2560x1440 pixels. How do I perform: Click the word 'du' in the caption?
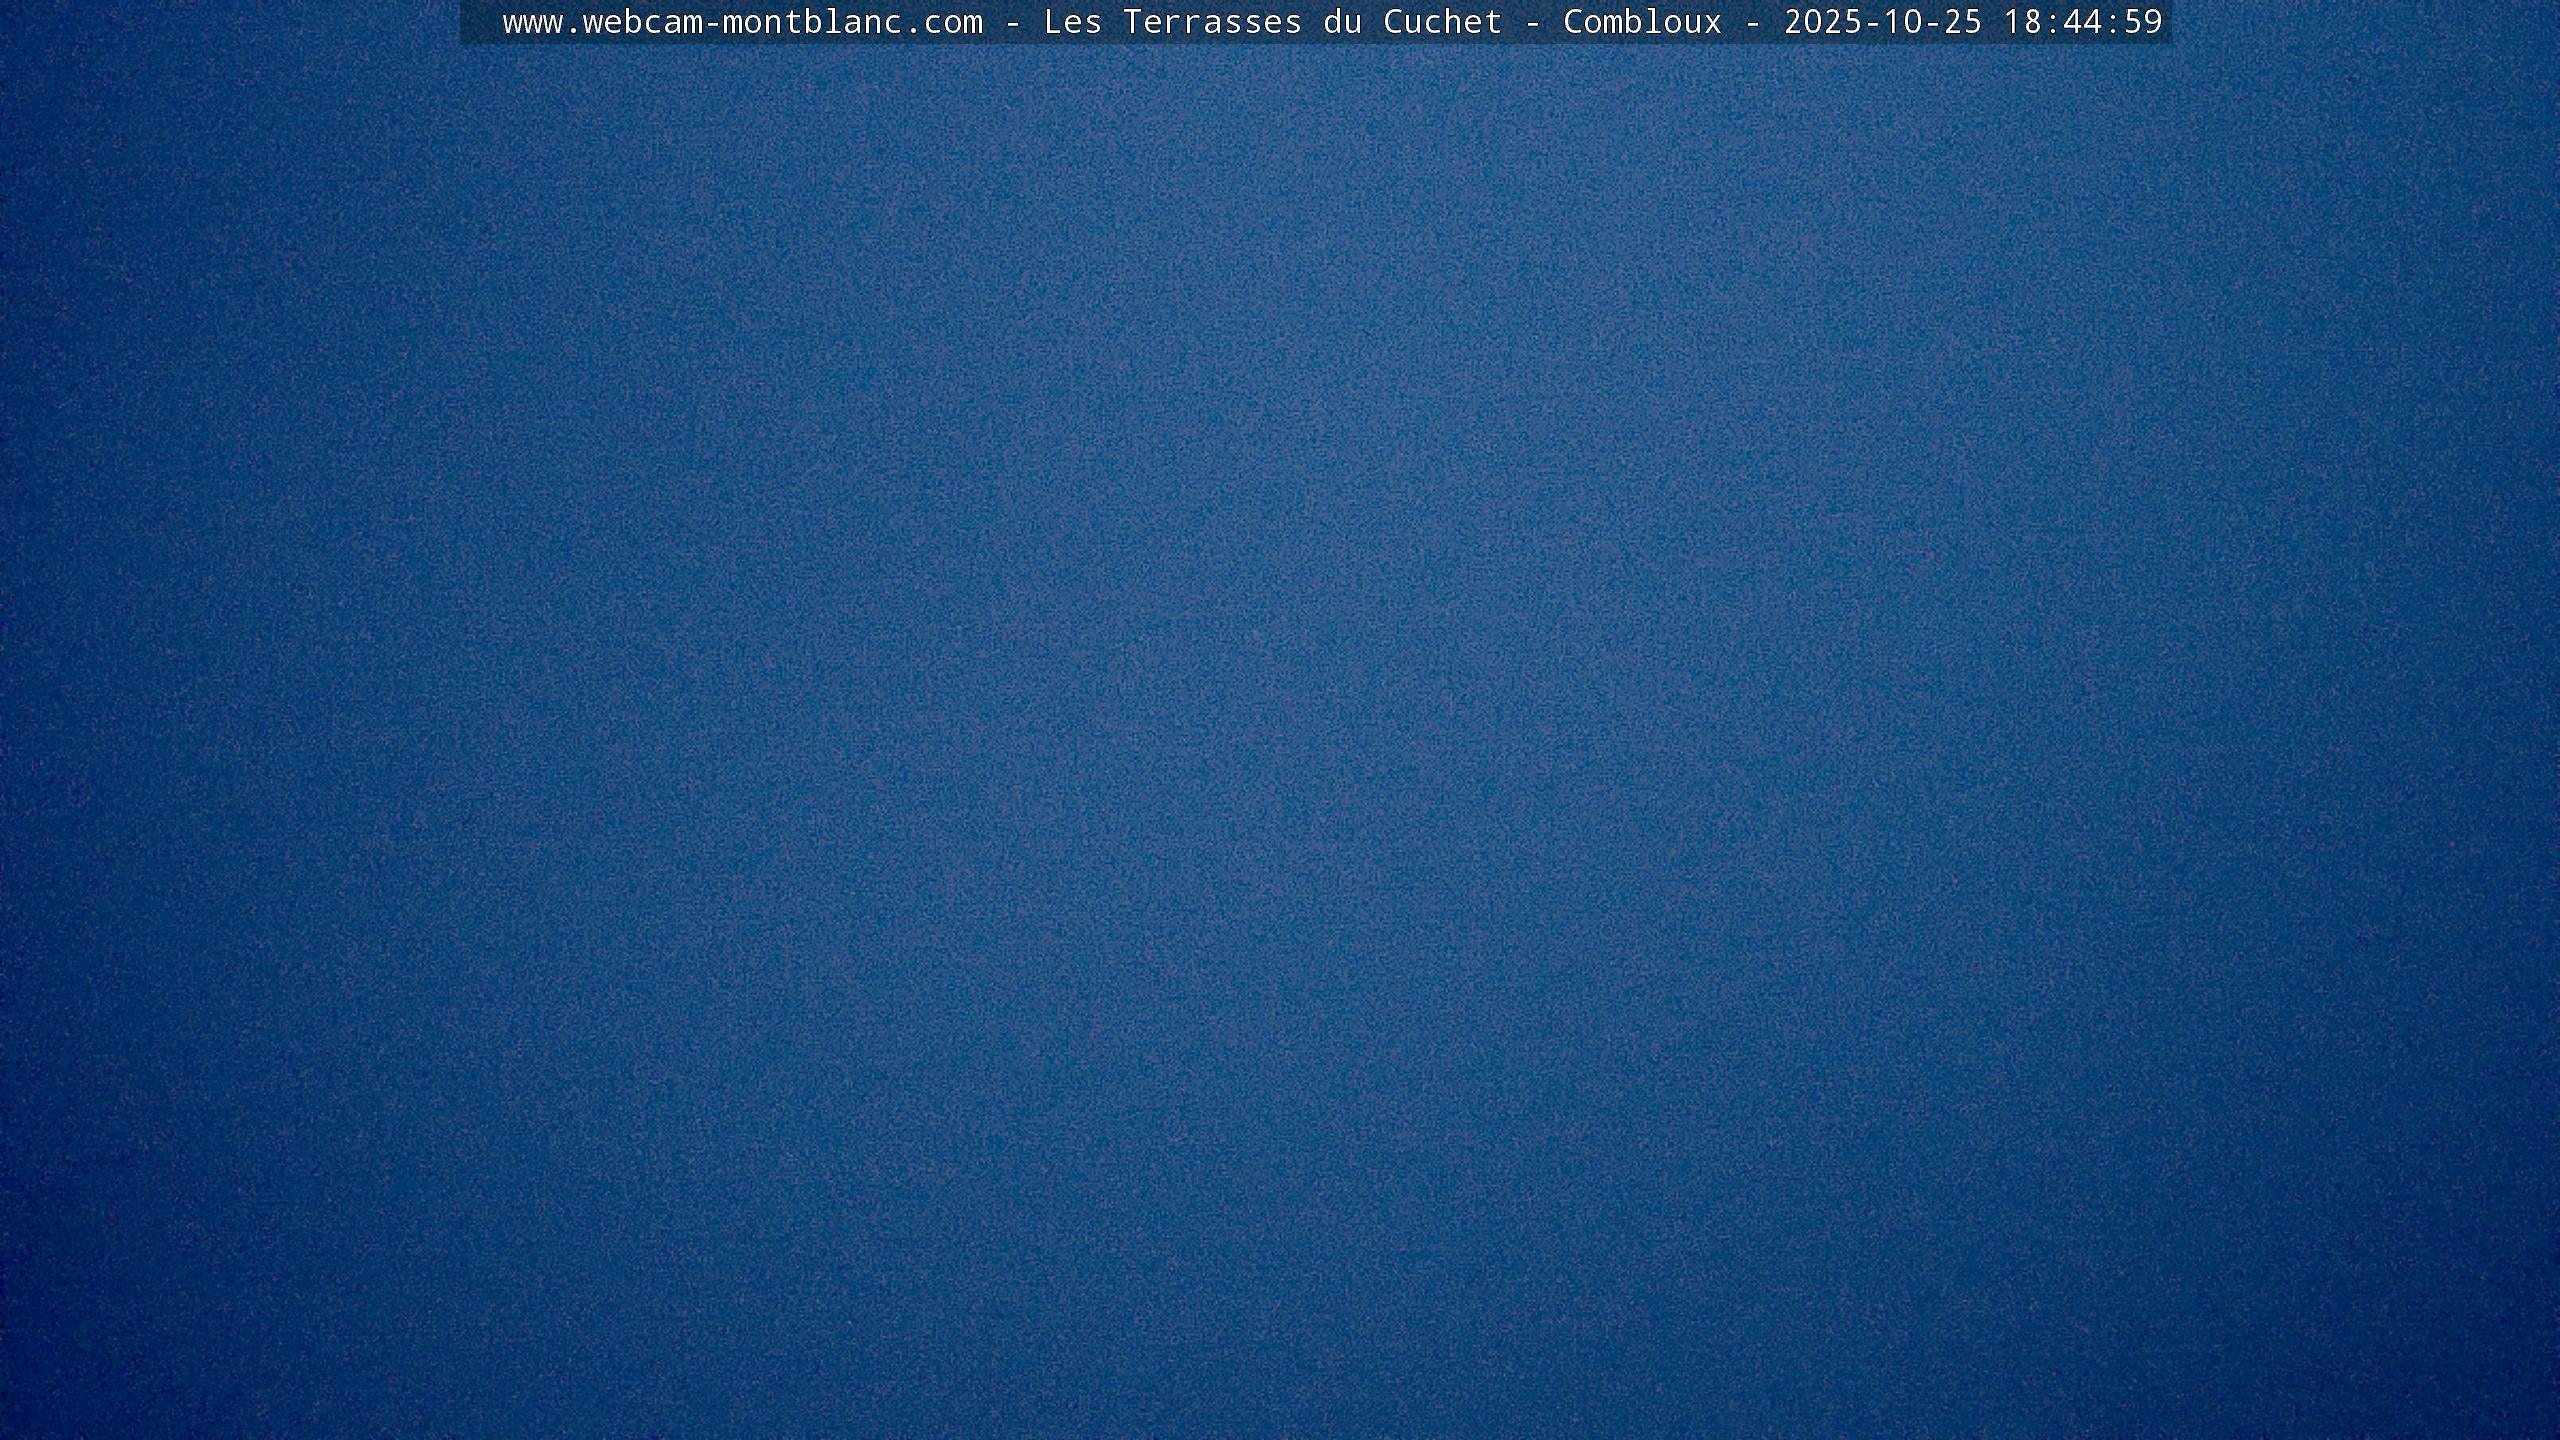1342,22
